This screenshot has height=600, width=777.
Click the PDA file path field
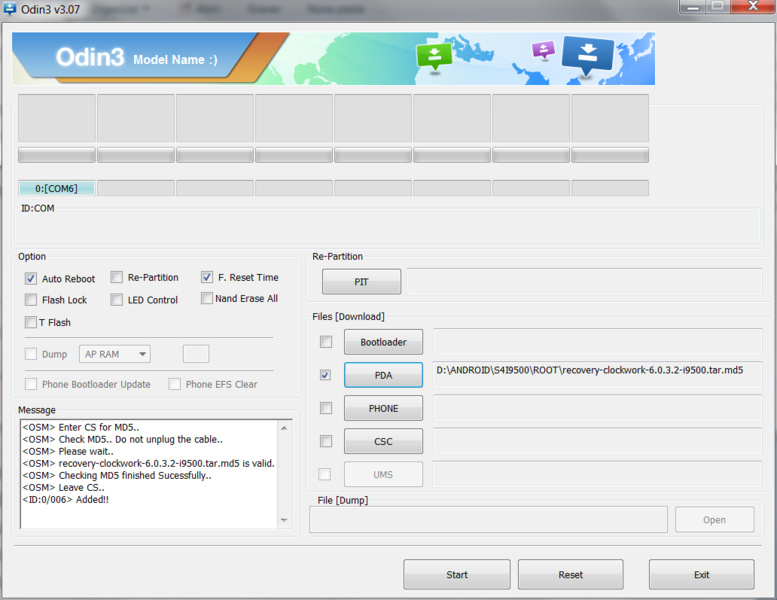(597, 375)
